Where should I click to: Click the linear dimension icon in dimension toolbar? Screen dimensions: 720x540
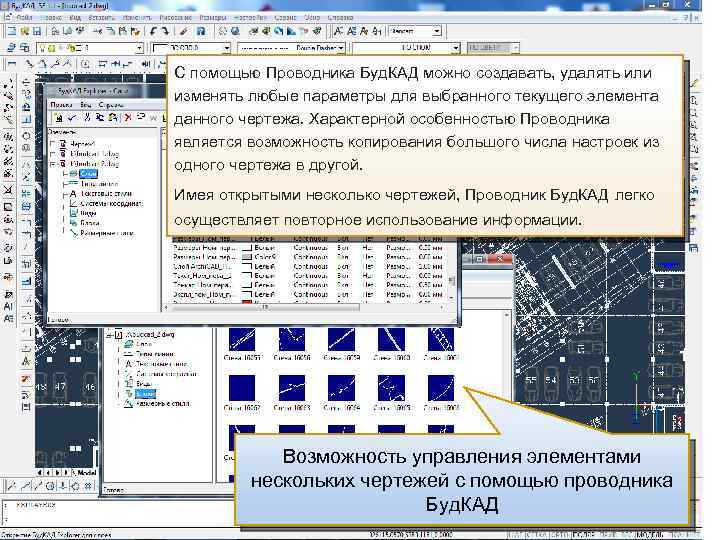11,63
